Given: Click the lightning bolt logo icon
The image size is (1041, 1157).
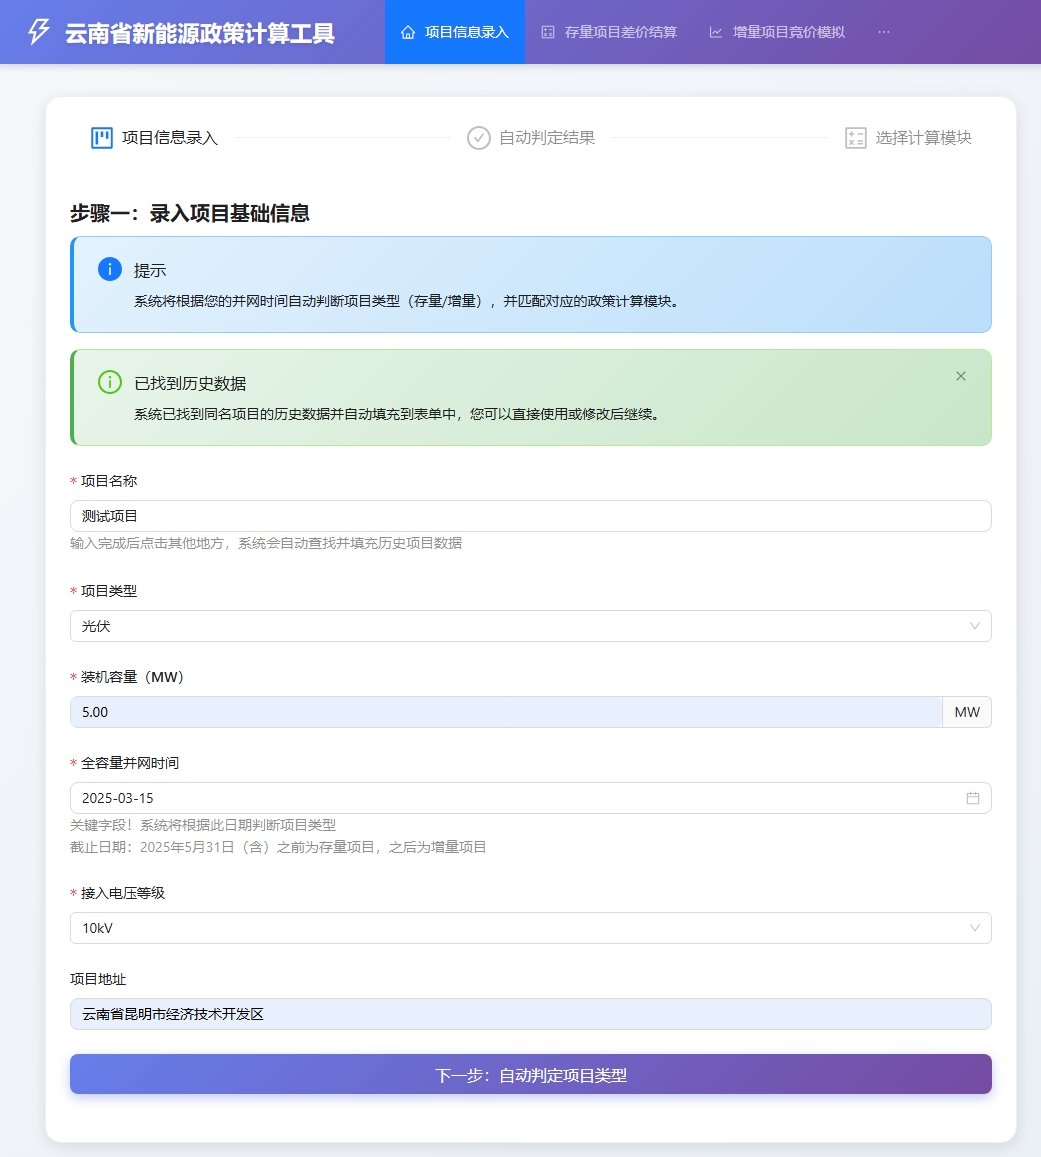Looking at the screenshot, I should [x=38, y=32].
